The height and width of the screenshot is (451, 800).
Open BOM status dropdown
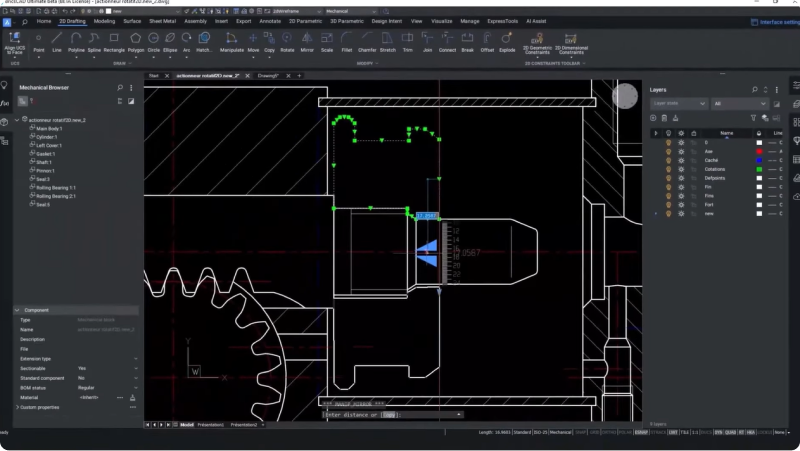point(136,388)
